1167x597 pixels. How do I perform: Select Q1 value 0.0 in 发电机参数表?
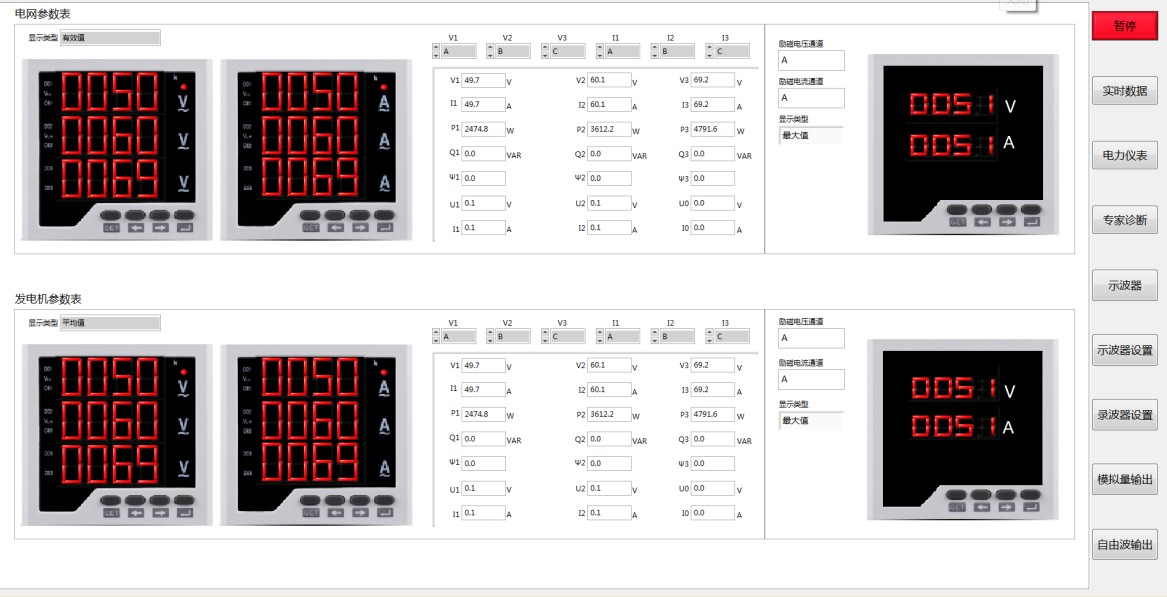(x=483, y=438)
